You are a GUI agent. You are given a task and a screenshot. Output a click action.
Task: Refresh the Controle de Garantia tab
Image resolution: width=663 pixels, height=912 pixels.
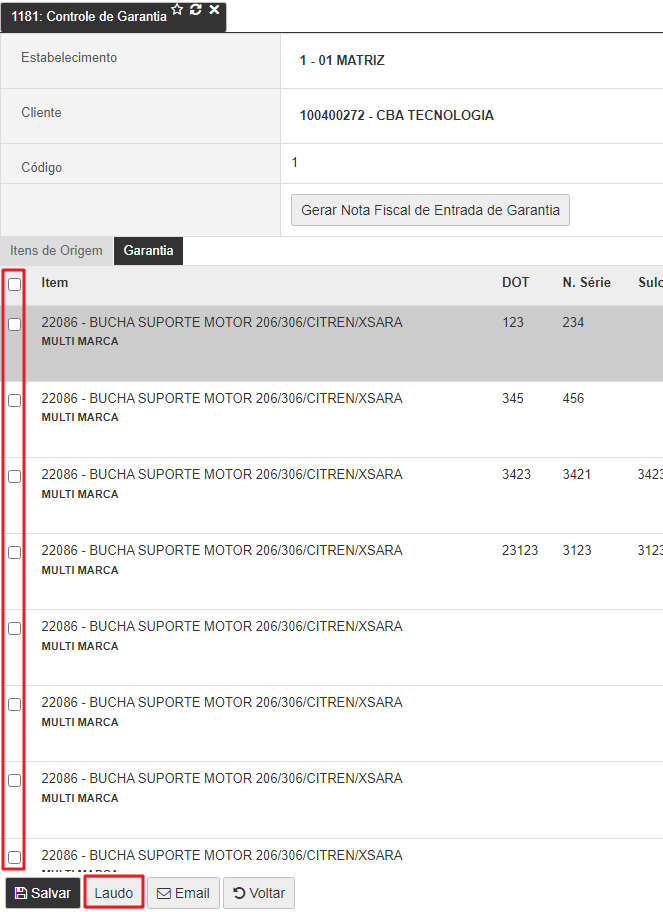(196, 10)
